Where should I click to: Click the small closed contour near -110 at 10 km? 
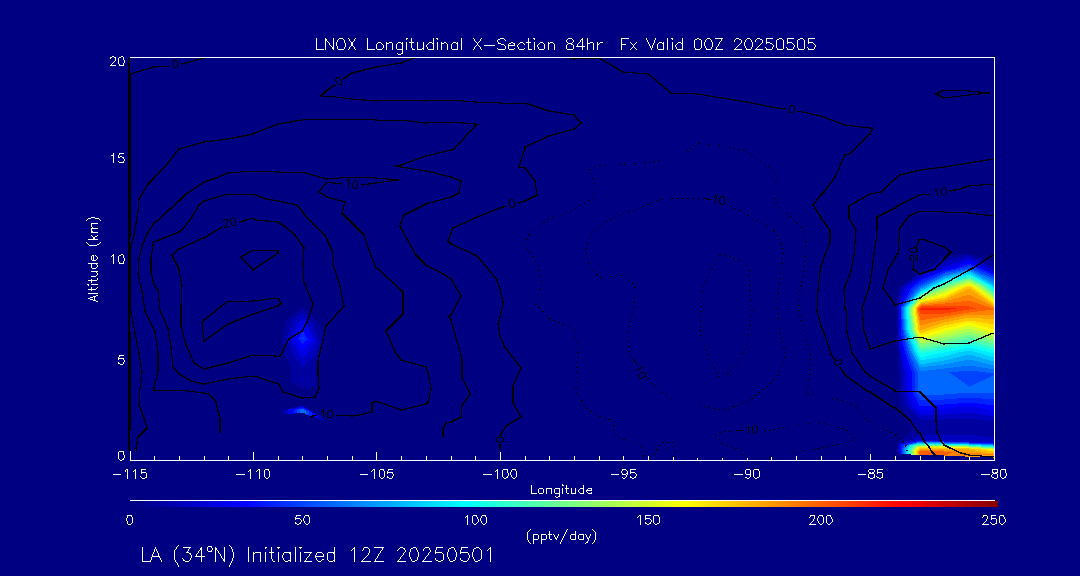[260, 258]
